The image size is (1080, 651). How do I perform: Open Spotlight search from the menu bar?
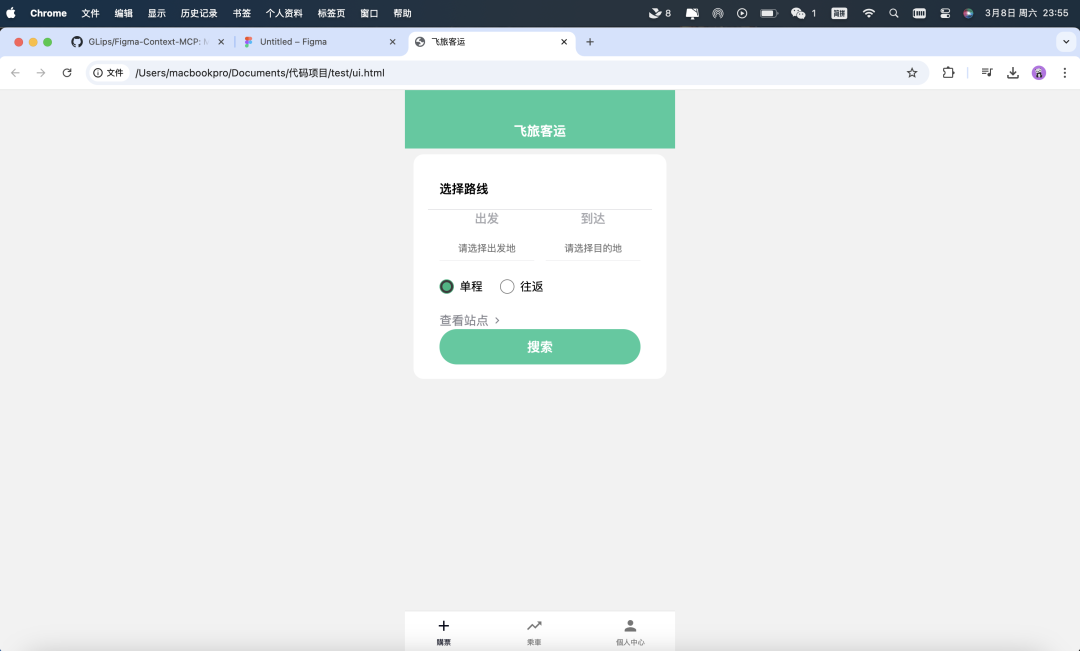(893, 13)
